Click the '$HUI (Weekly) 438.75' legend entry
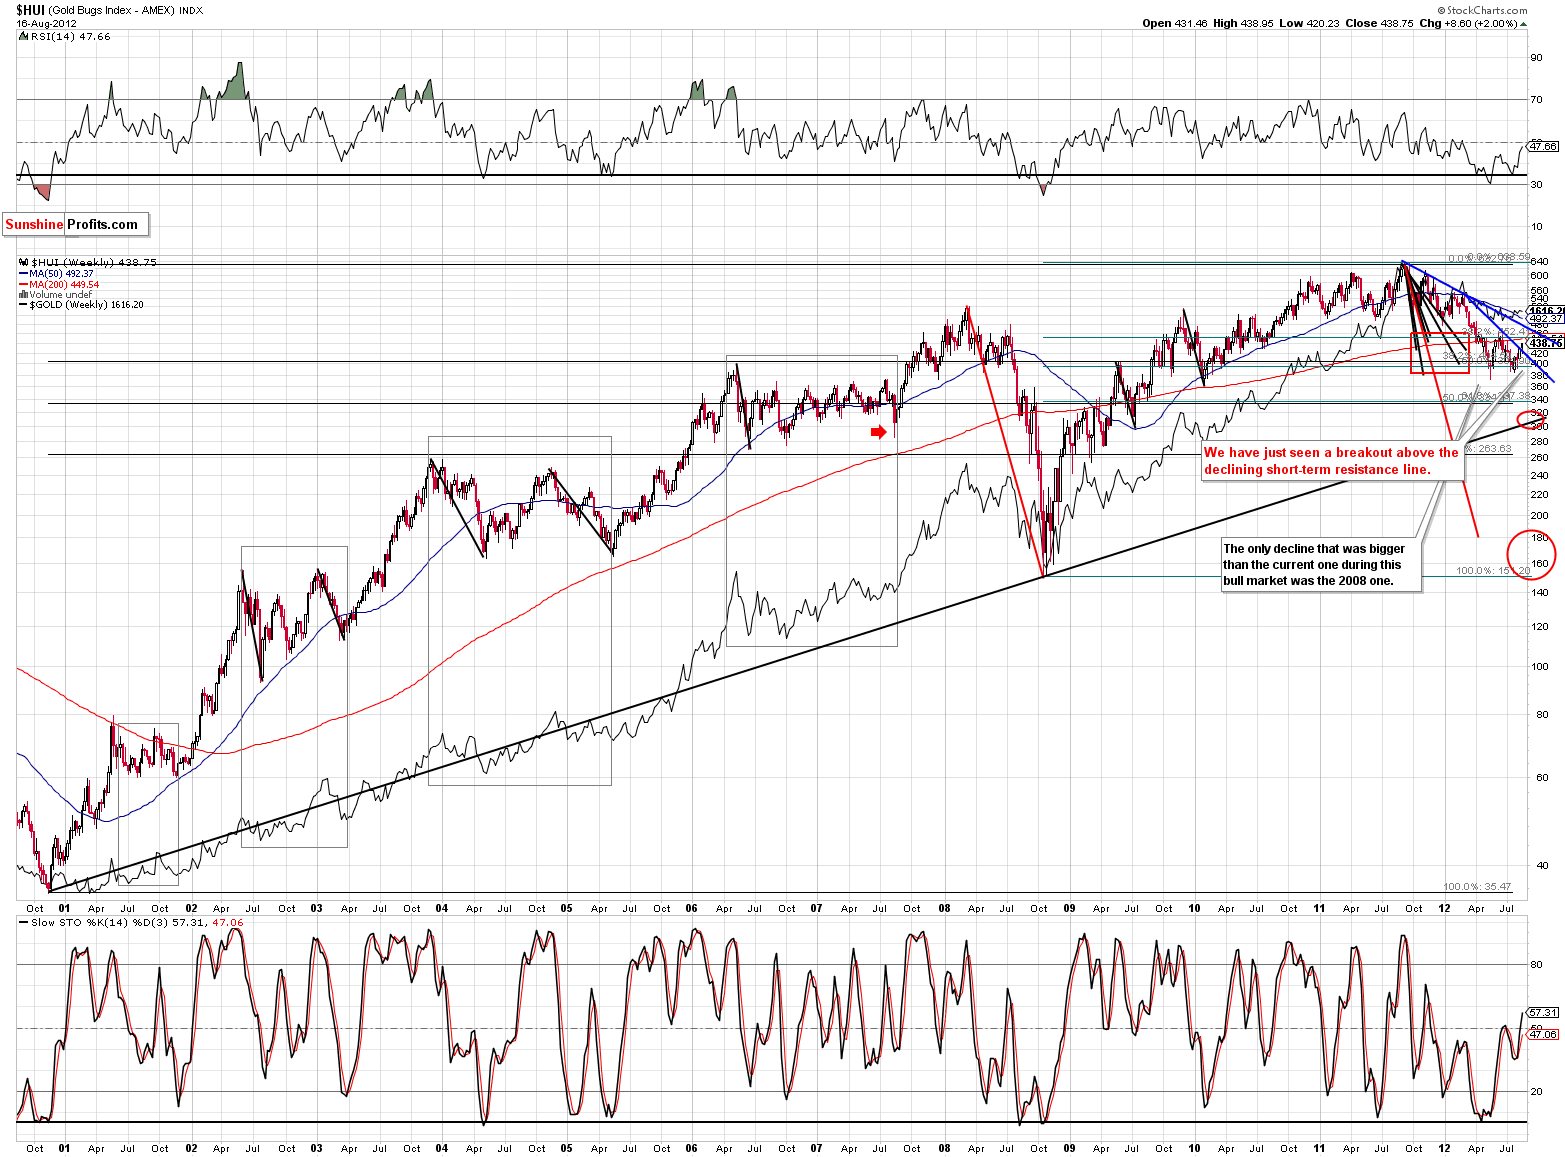1565x1157 pixels. pos(94,262)
